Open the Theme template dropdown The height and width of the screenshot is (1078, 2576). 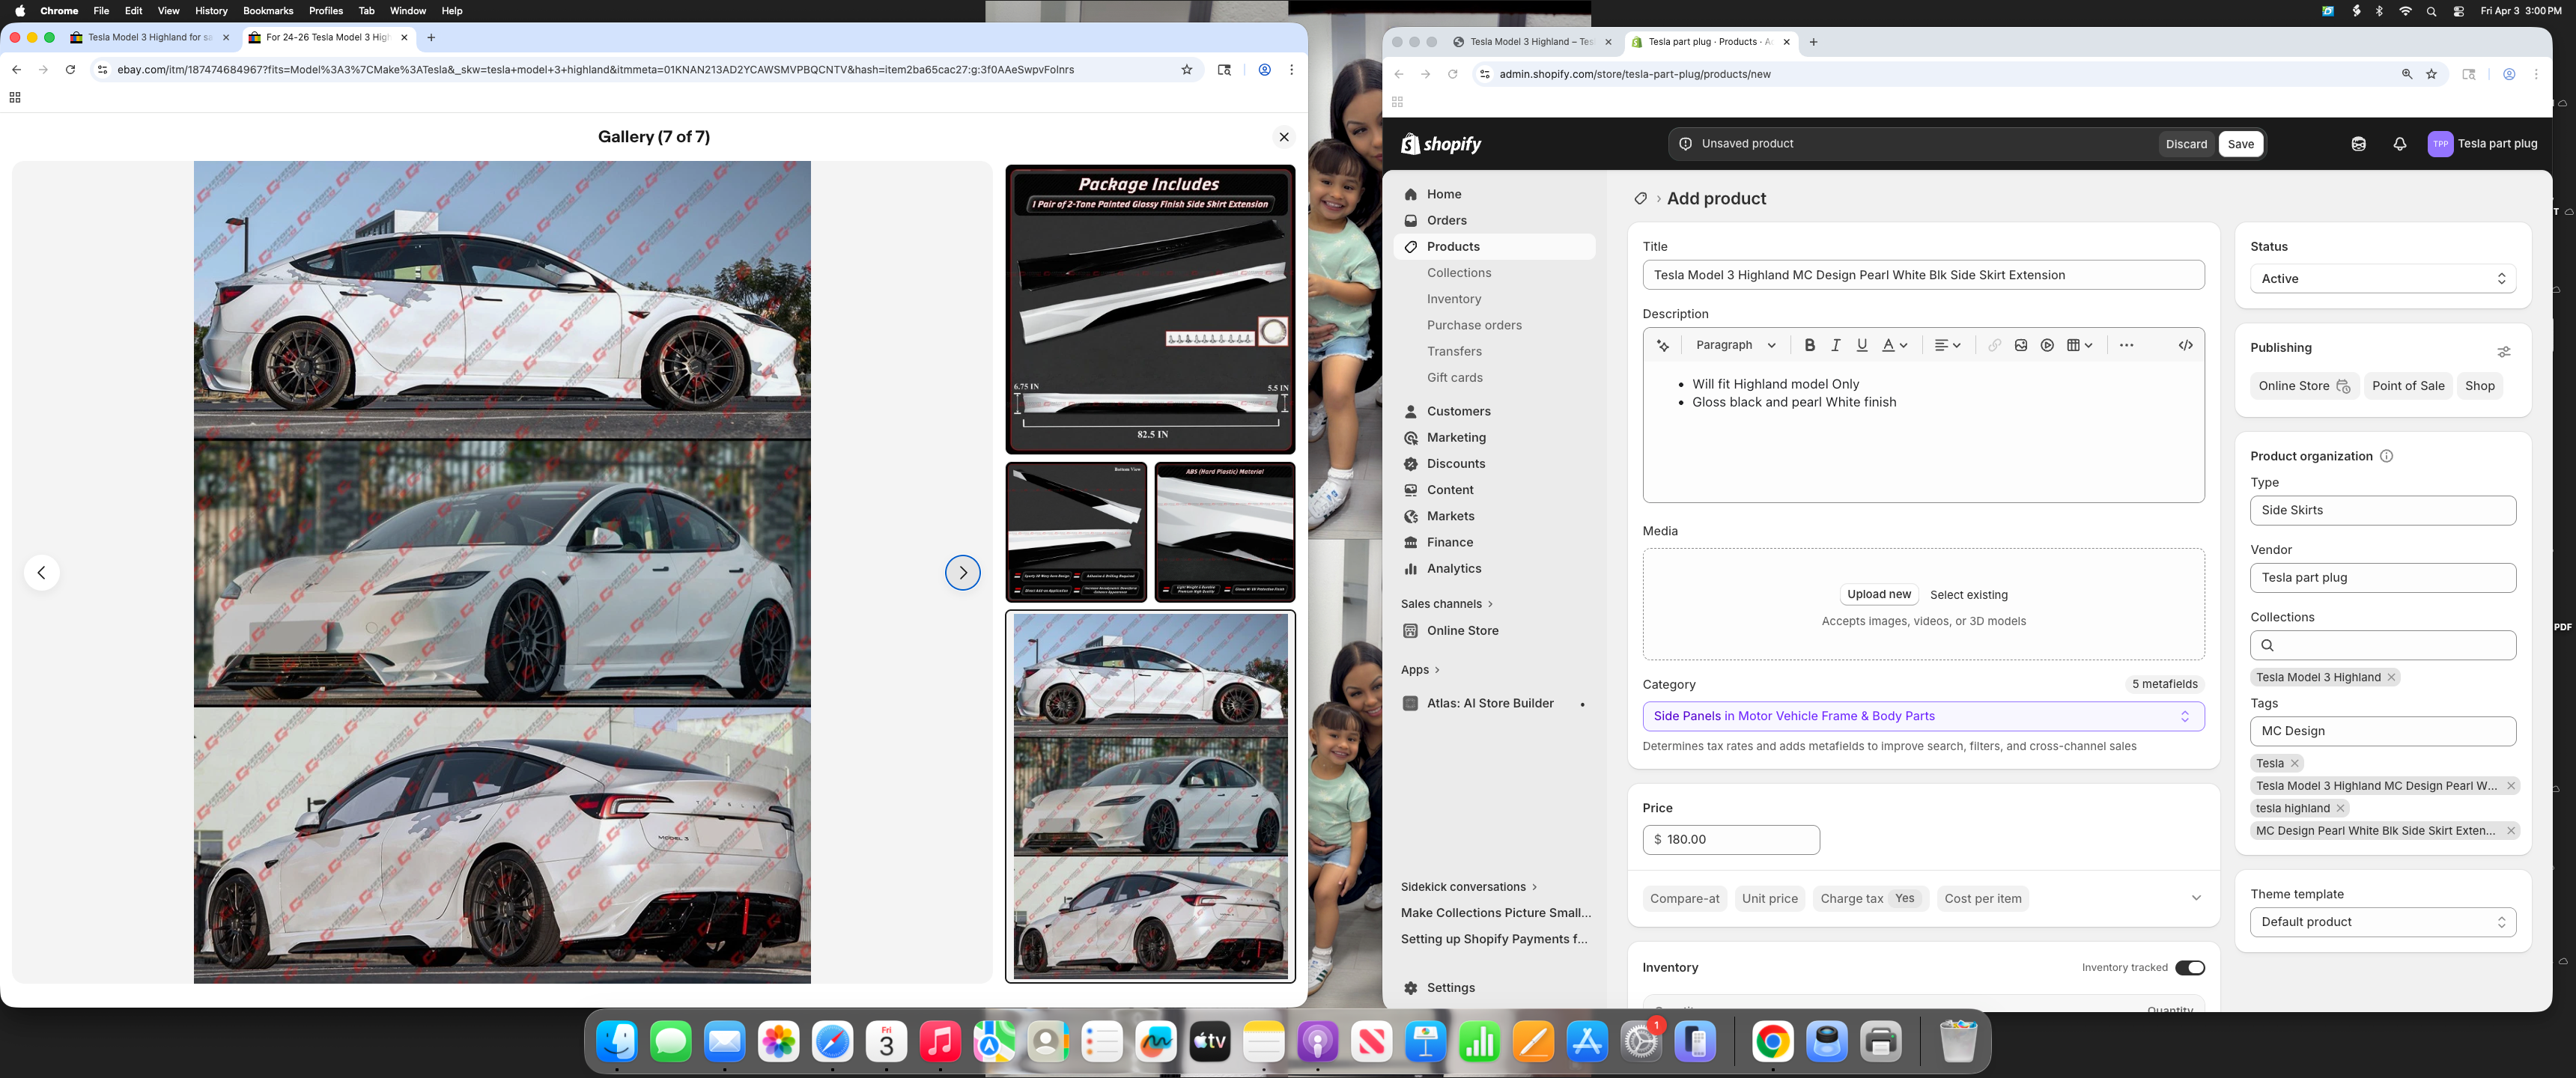[2383, 922]
